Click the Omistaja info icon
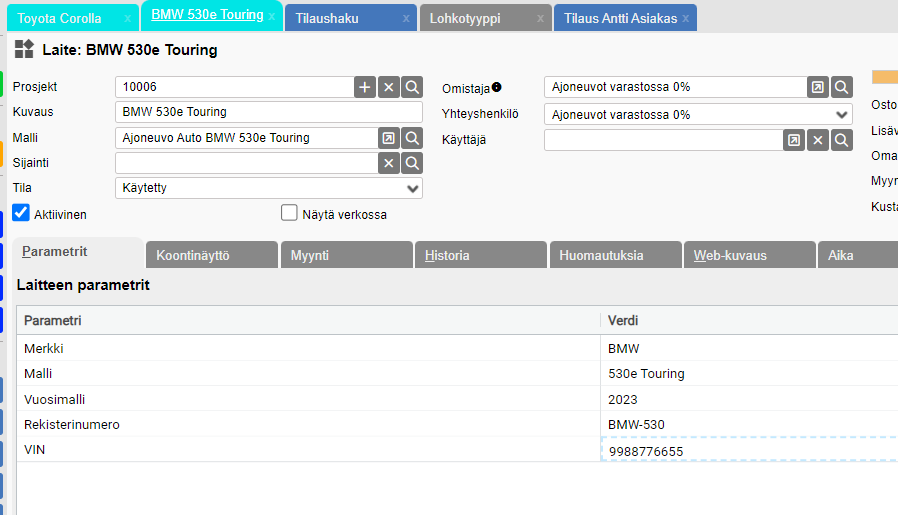Screen dimensions: 898x515 click(497, 87)
